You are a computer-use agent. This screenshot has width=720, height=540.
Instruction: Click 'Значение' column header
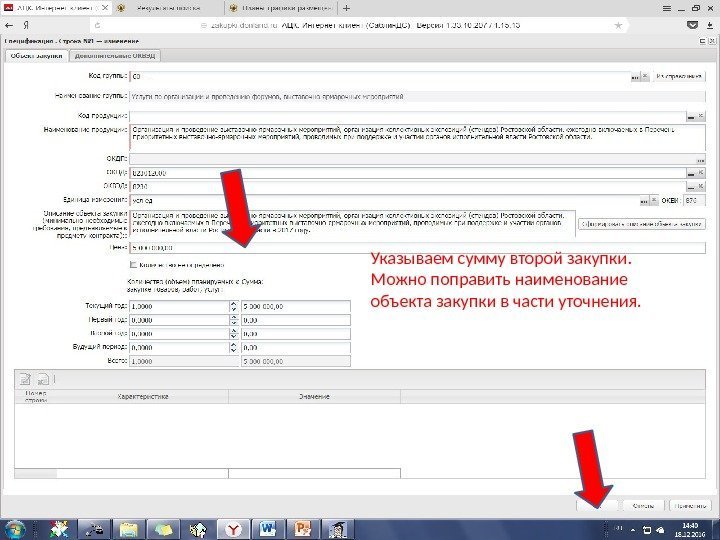click(x=315, y=397)
